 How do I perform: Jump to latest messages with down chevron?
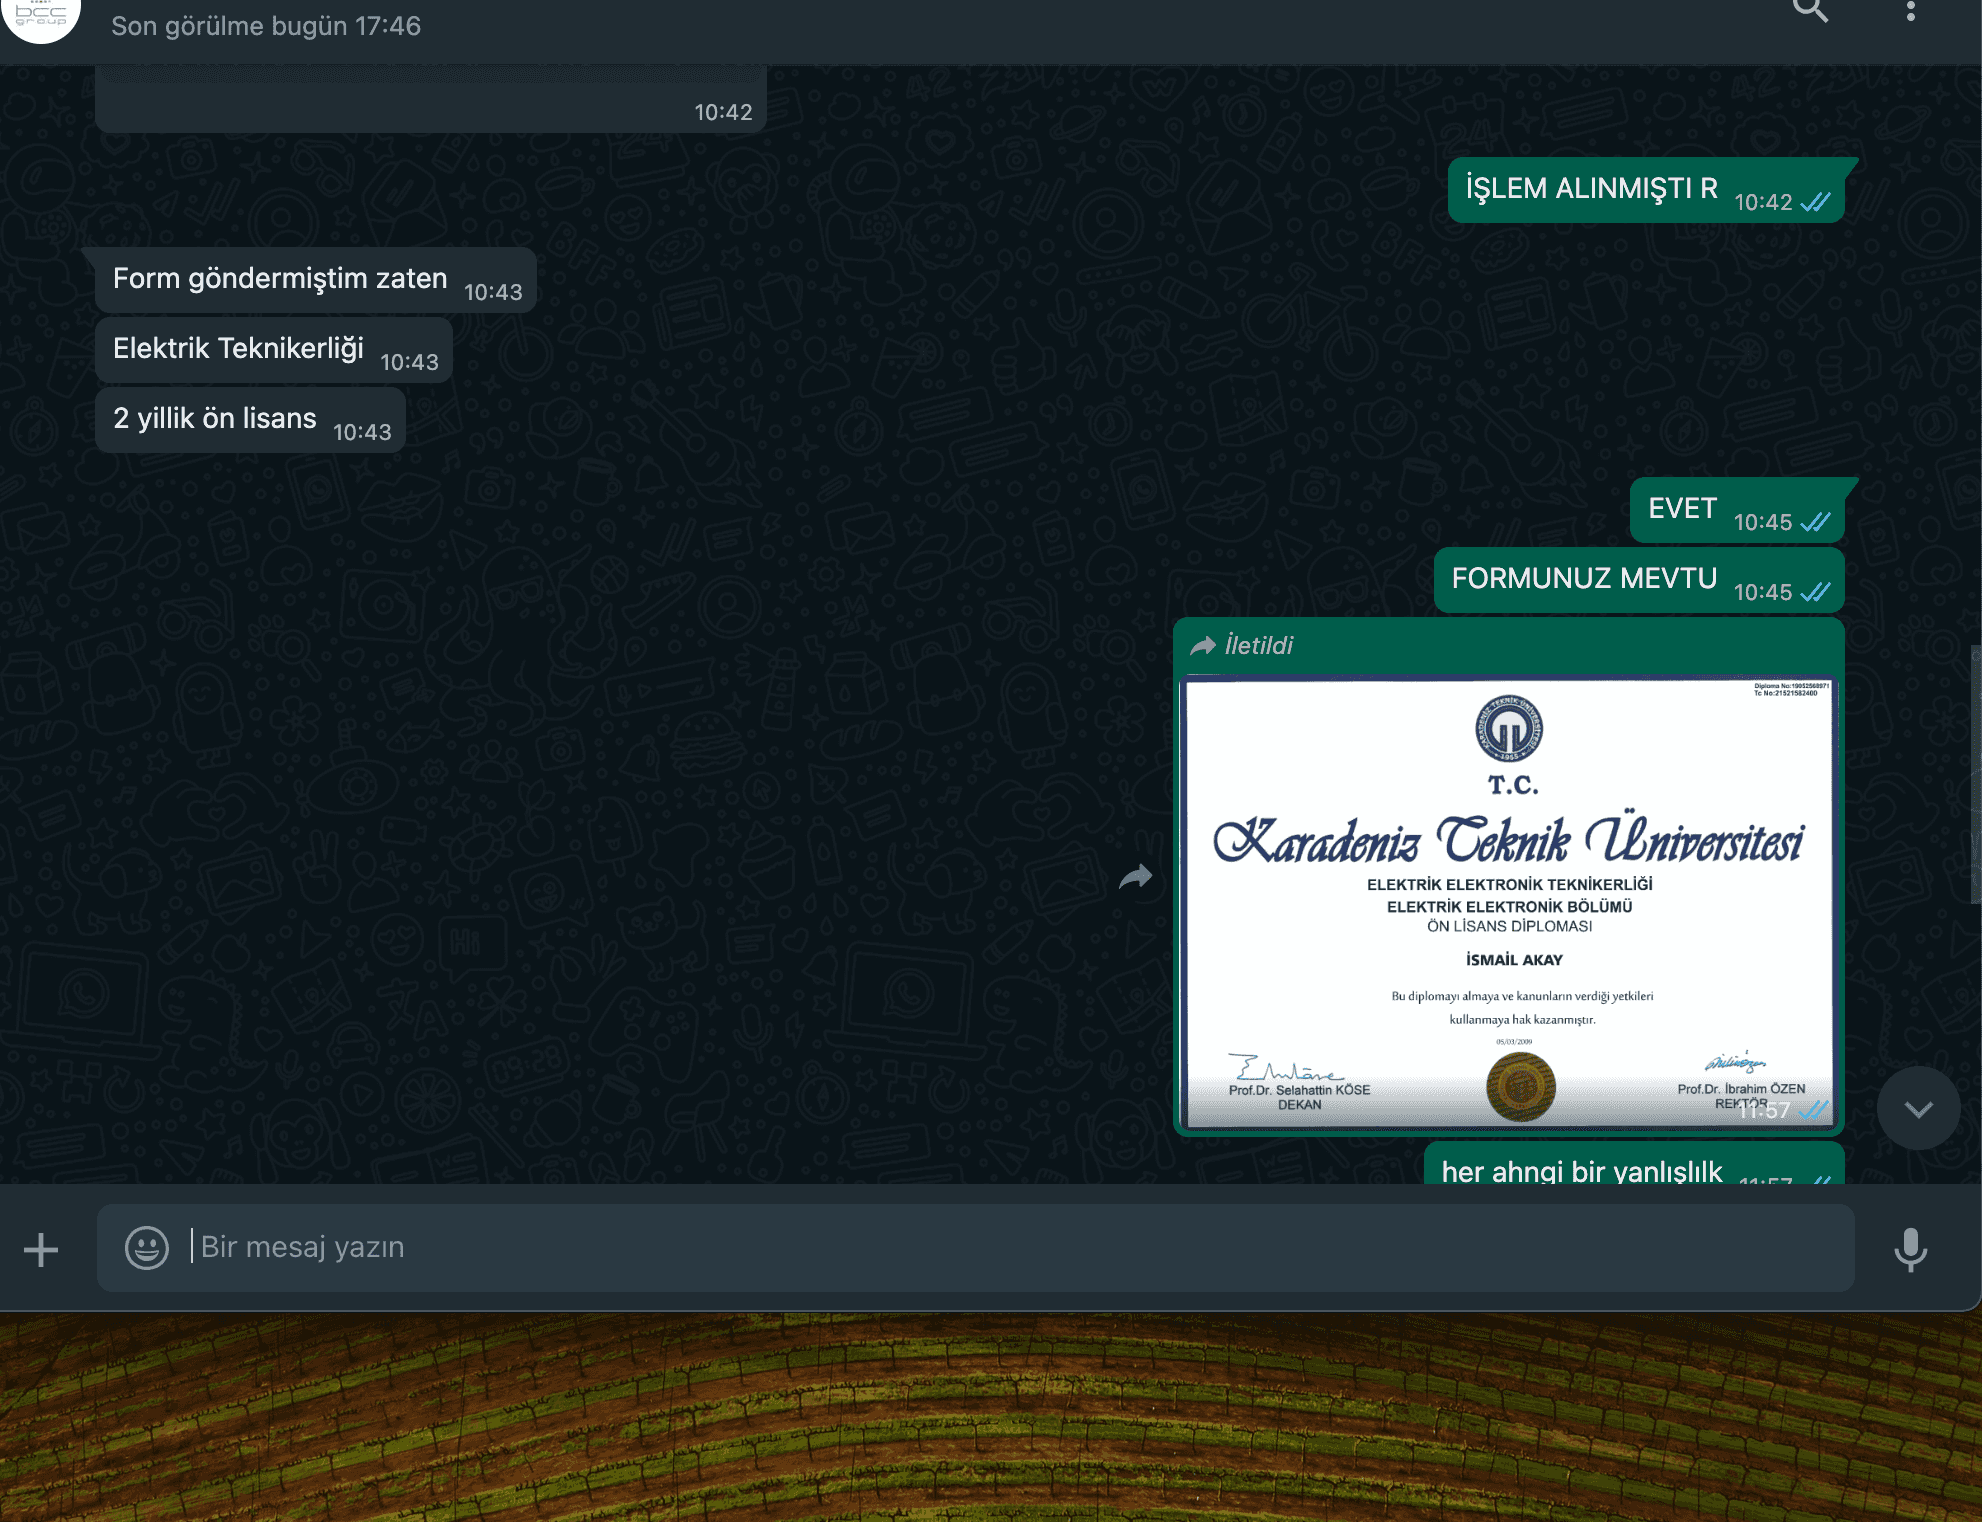coord(1918,1108)
